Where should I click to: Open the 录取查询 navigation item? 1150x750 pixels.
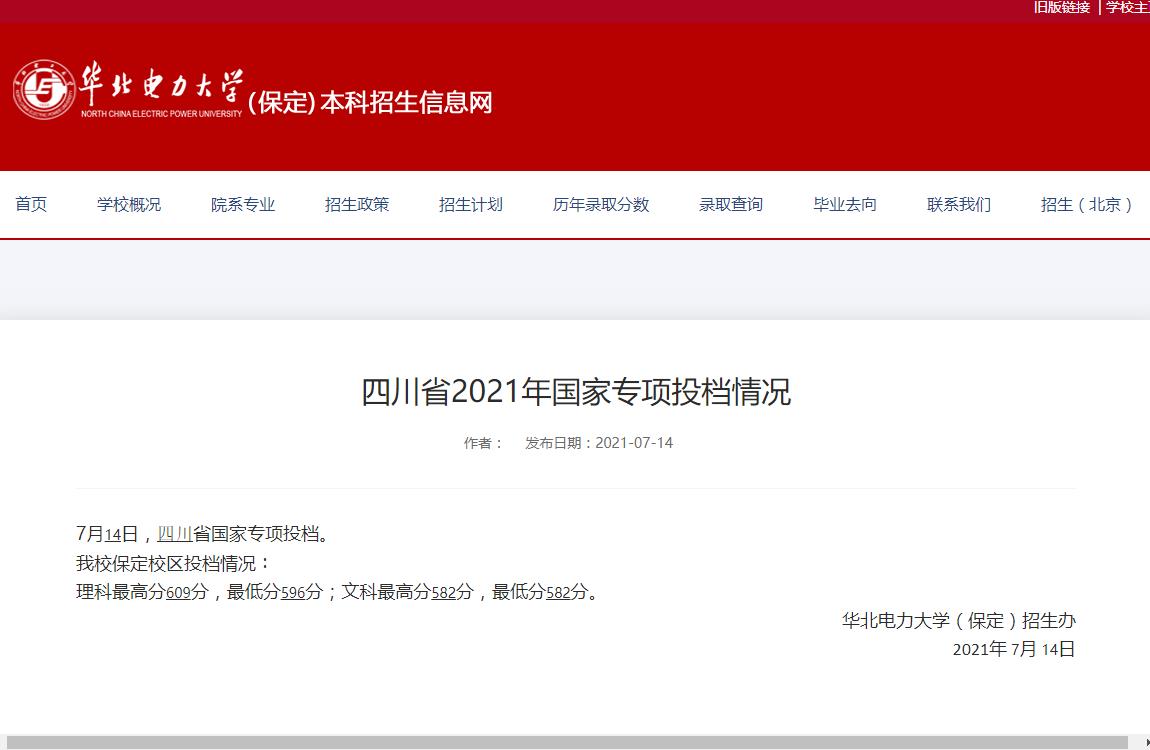(x=731, y=205)
